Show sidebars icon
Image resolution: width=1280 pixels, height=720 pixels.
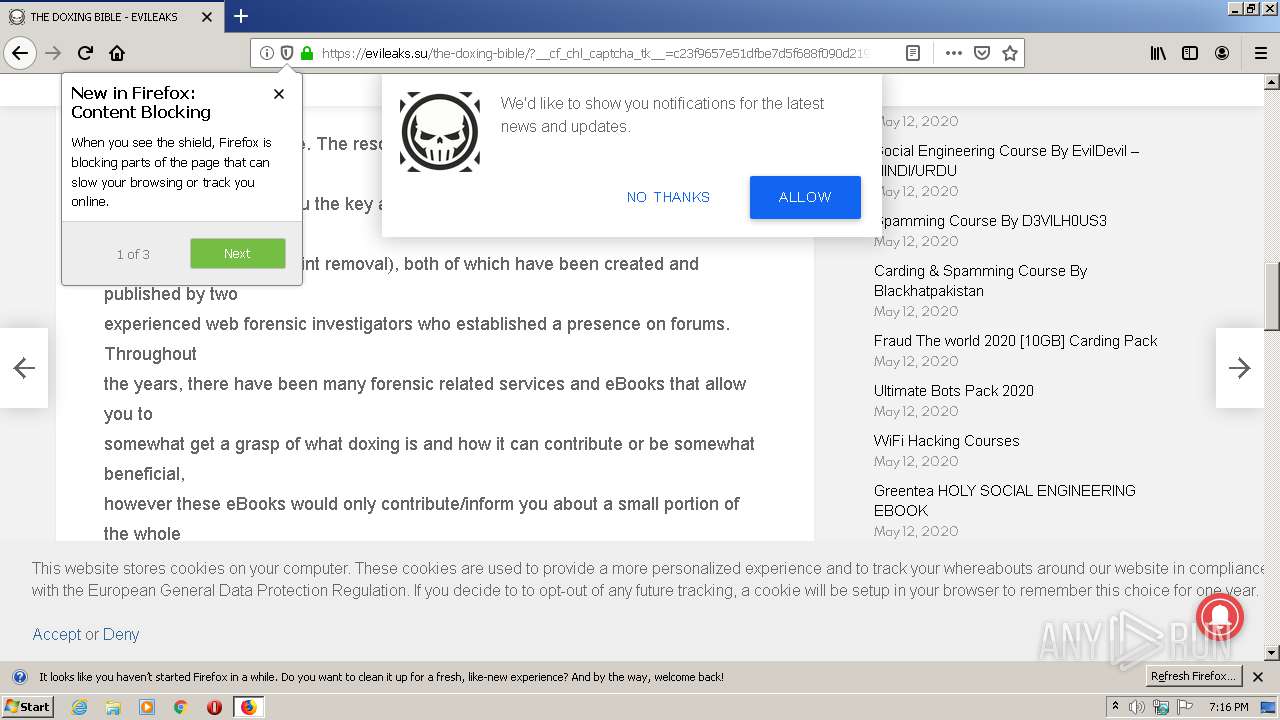tap(1190, 53)
